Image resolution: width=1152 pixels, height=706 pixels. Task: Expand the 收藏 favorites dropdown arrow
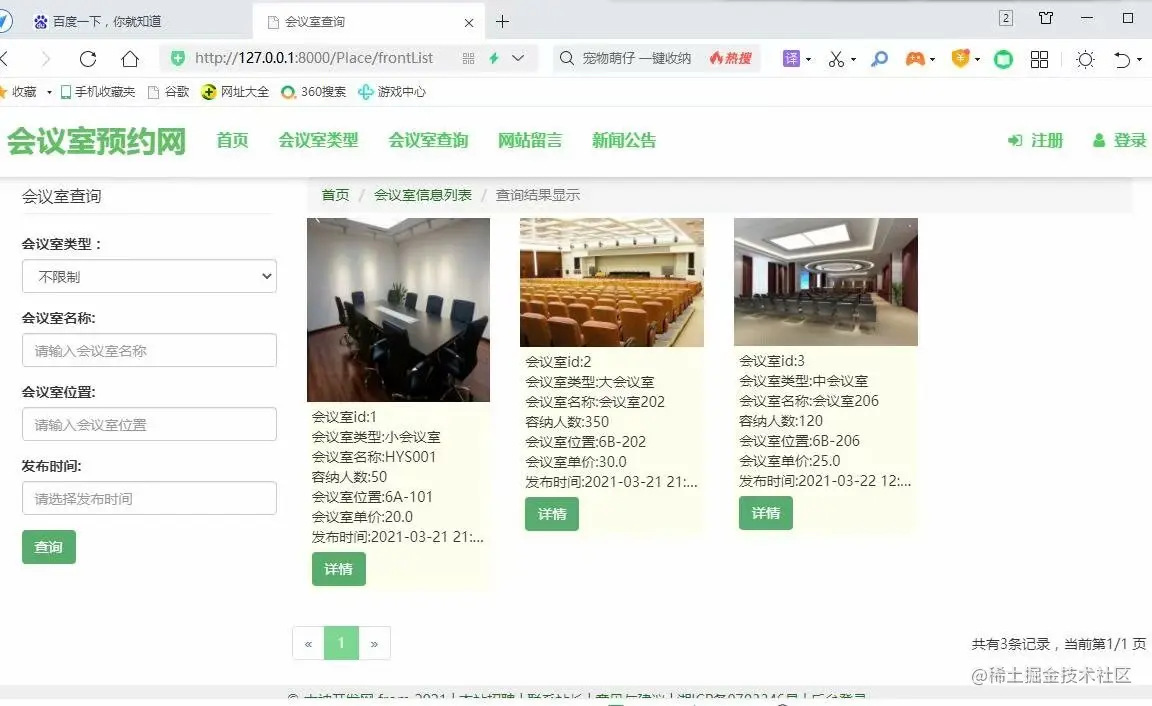49,93
